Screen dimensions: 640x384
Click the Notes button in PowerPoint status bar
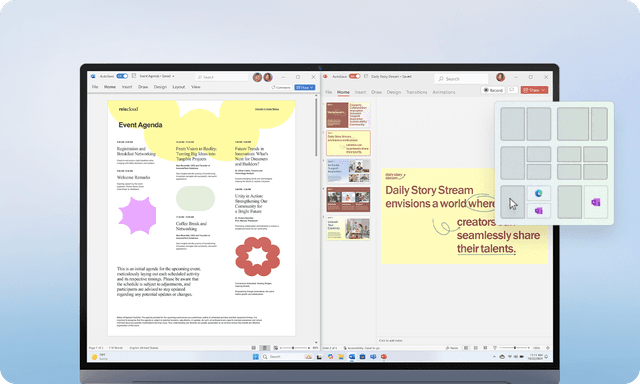(x=451, y=348)
